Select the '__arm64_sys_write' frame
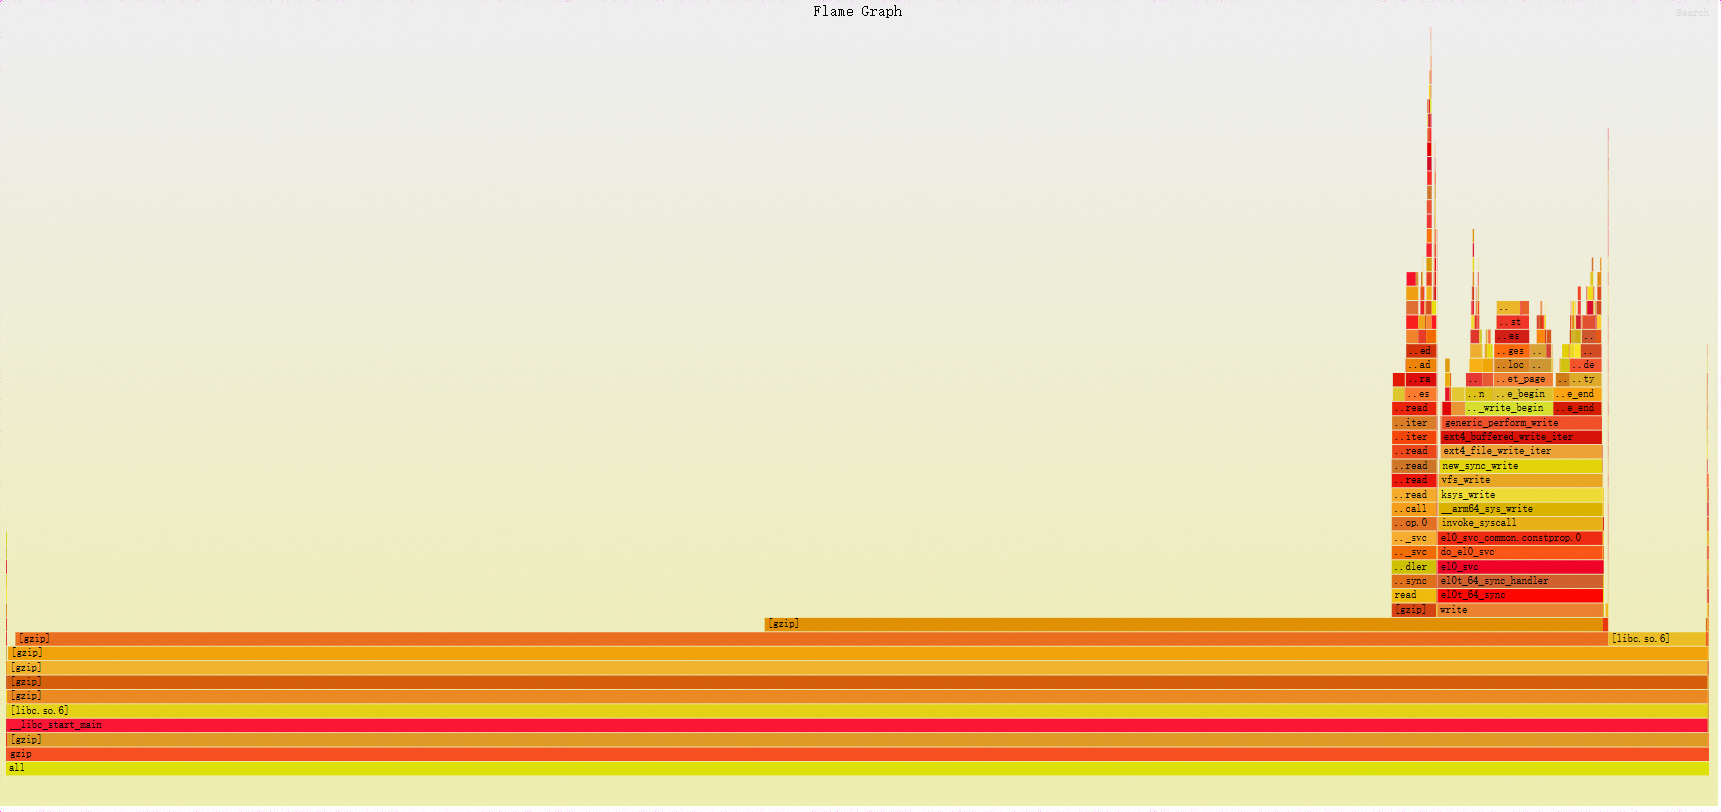Screen dimensions: 1721x812 (1520, 509)
